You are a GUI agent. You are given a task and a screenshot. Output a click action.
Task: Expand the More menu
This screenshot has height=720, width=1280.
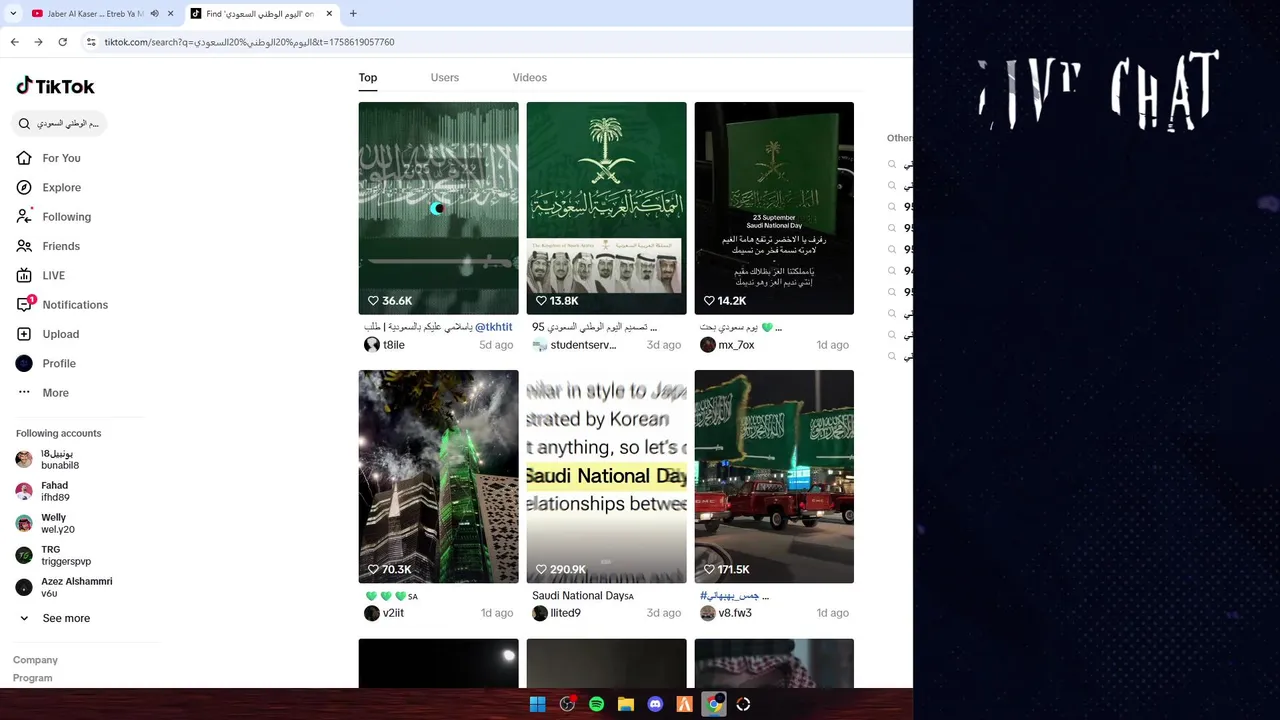point(55,393)
